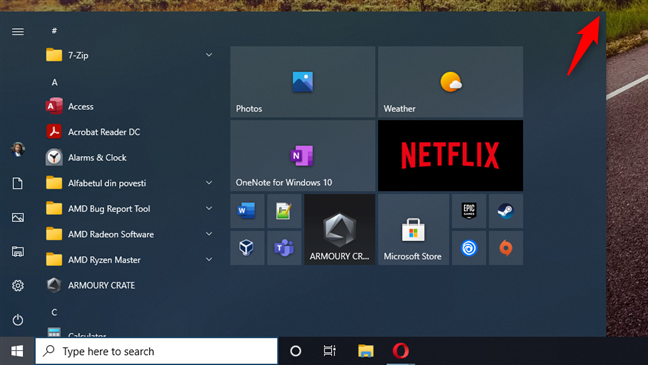The width and height of the screenshot is (648, 365).
Task: Switch to Opera browser on taskbar
Action: [400, 351]
